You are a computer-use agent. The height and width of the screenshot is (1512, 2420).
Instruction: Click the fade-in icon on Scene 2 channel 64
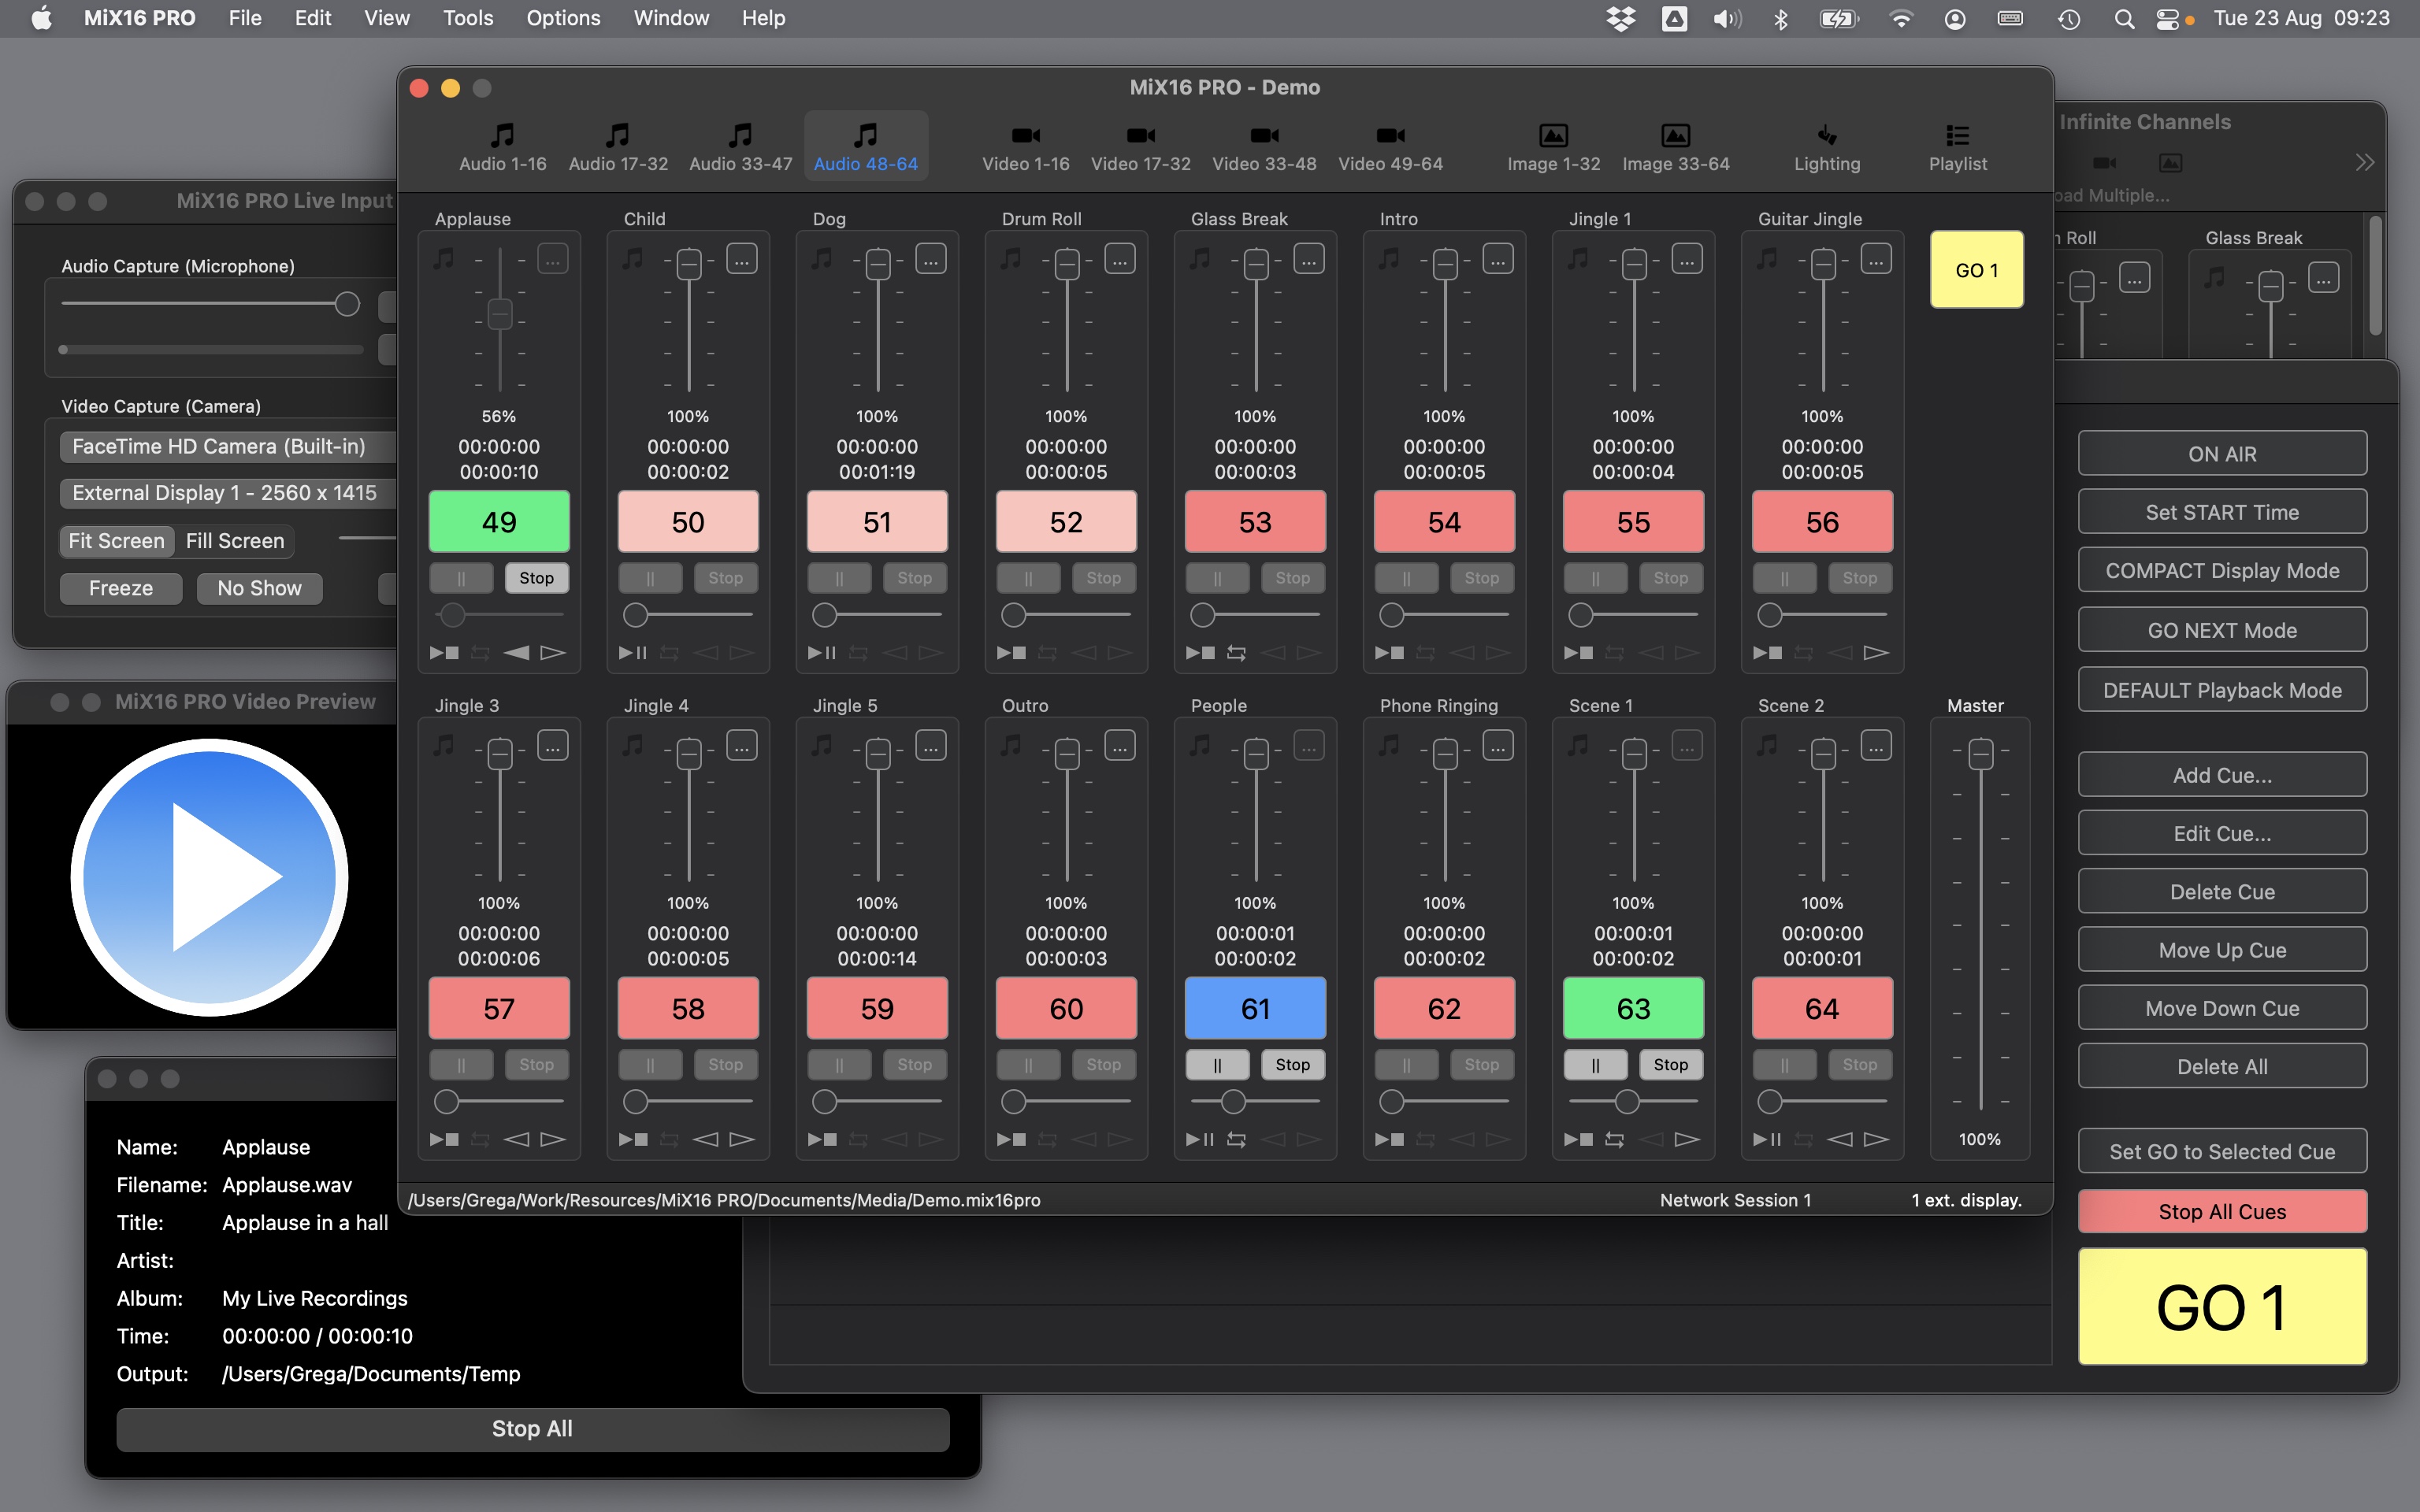pyautogui.click(x=1840, y=1140)
